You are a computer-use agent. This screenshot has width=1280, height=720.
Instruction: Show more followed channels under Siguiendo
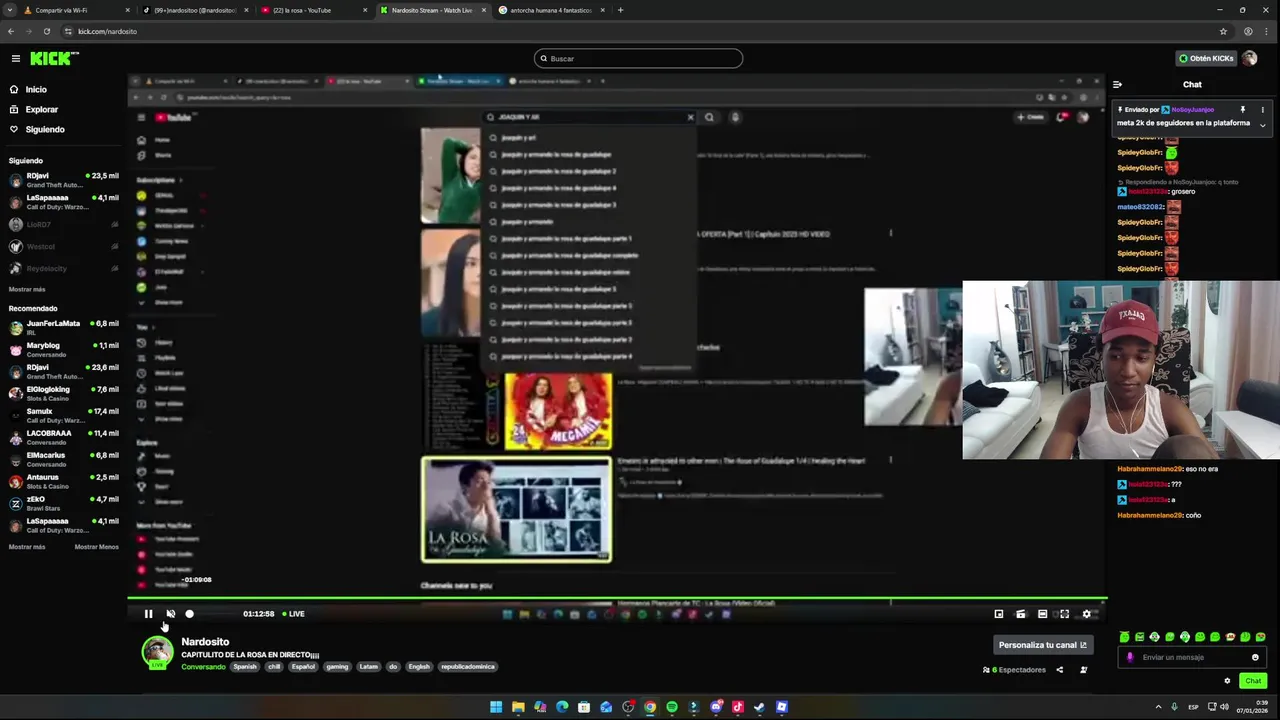(27, 289)
